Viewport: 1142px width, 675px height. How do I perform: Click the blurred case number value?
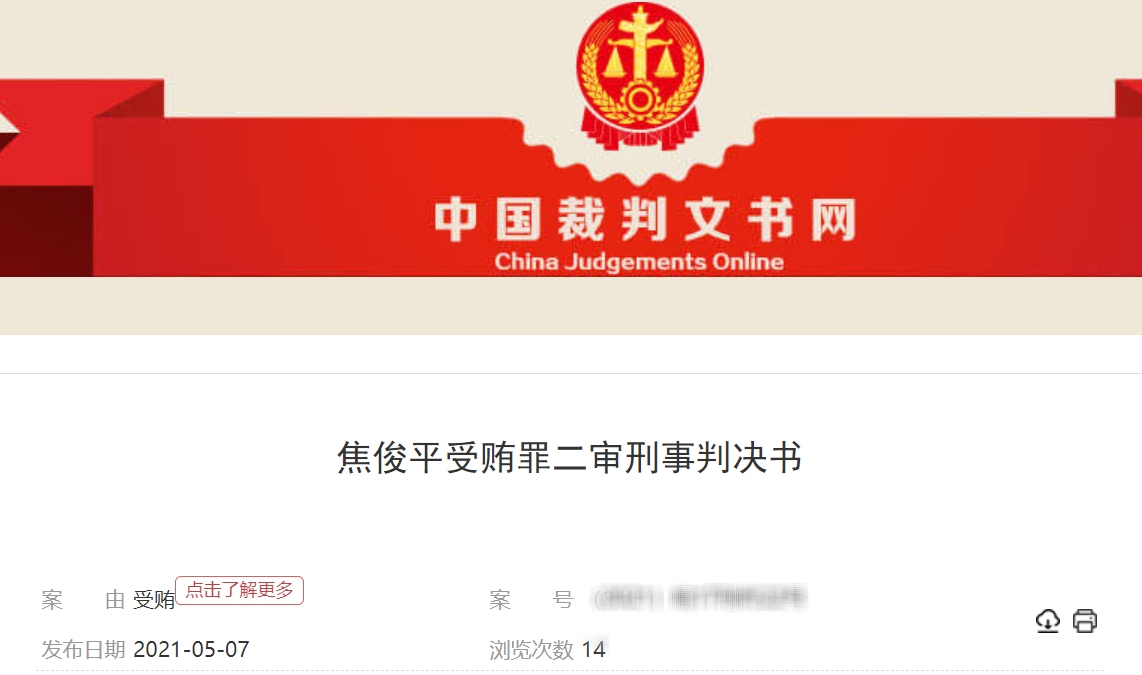pos(700,599)
